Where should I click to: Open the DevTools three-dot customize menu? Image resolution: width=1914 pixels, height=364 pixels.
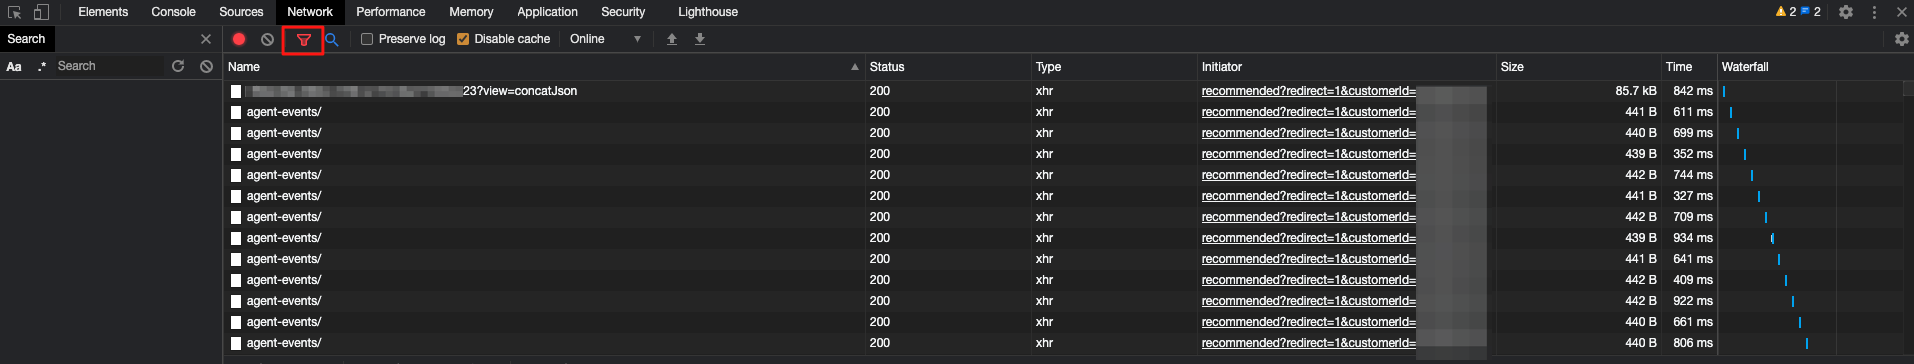coord(1874,12)
